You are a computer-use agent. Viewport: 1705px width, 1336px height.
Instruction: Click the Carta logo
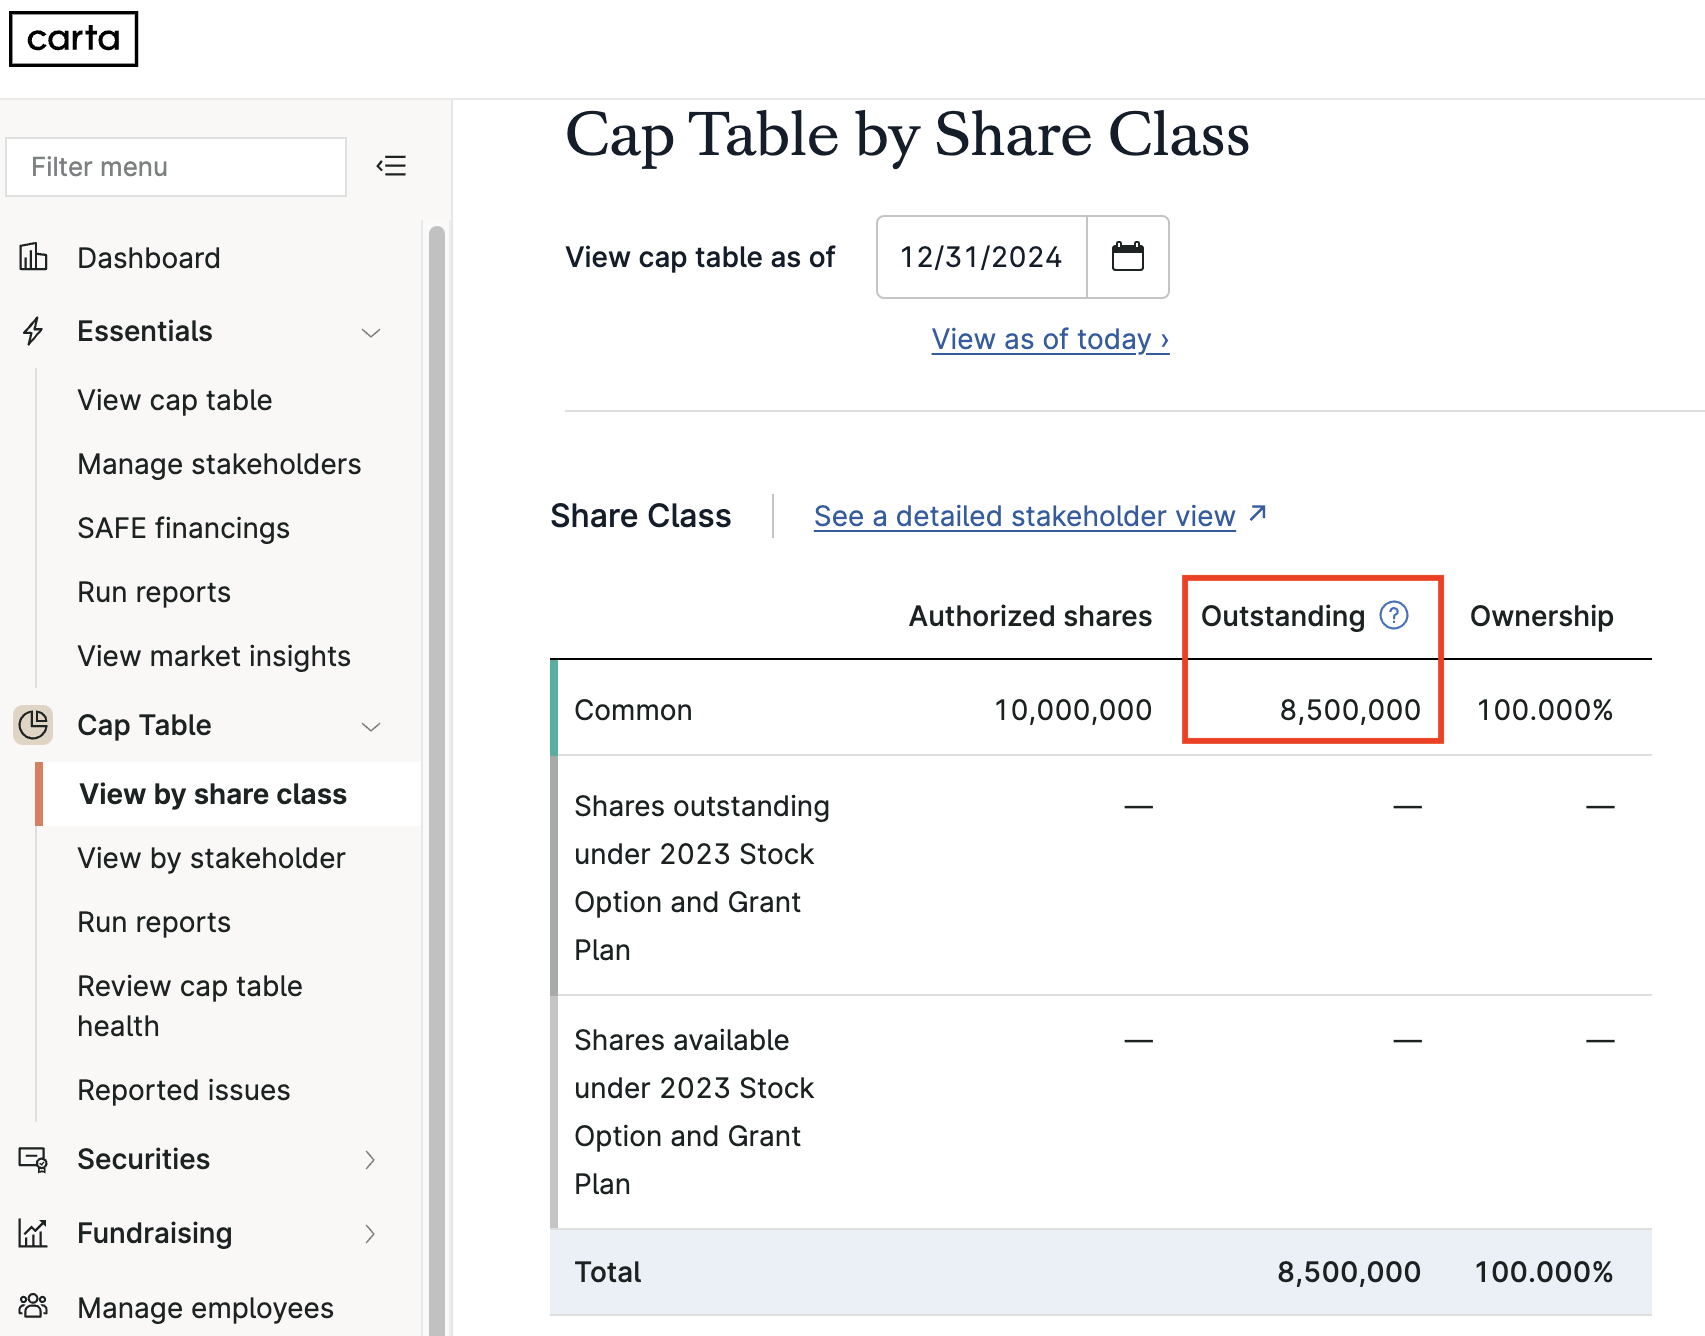(x=73, y=39)
